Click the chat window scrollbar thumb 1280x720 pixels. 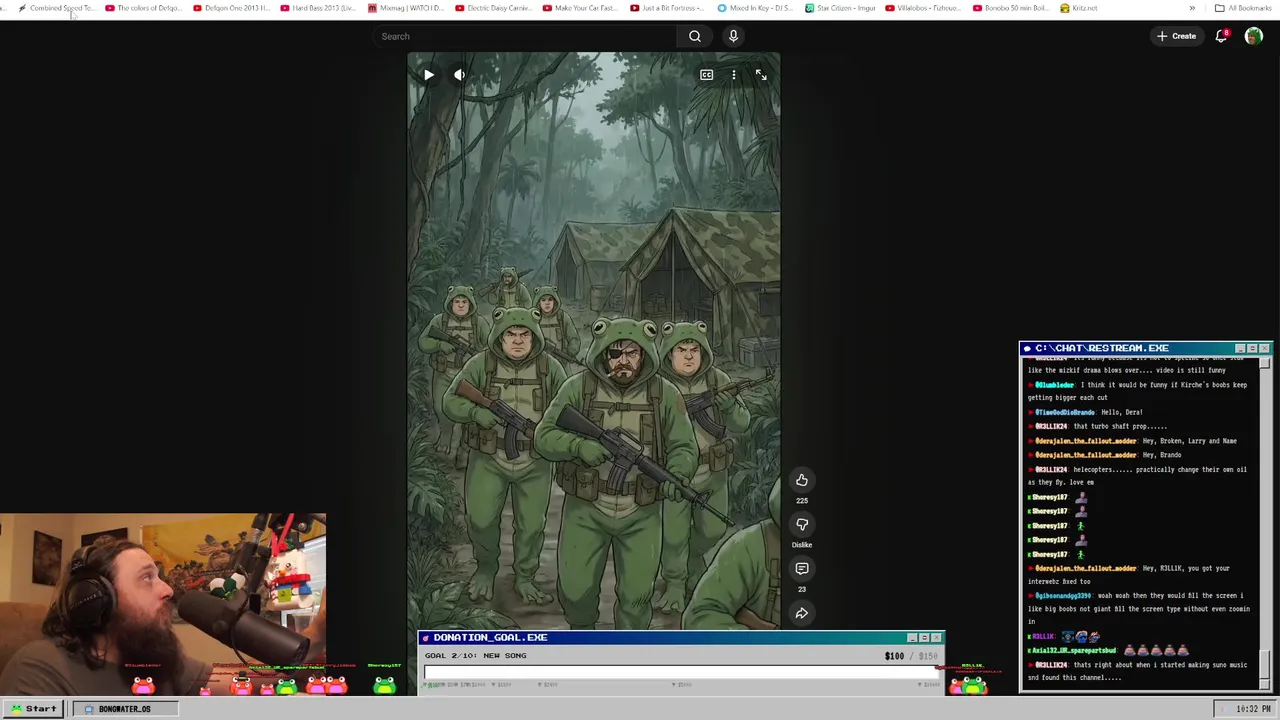click(x=1265, y=664)
